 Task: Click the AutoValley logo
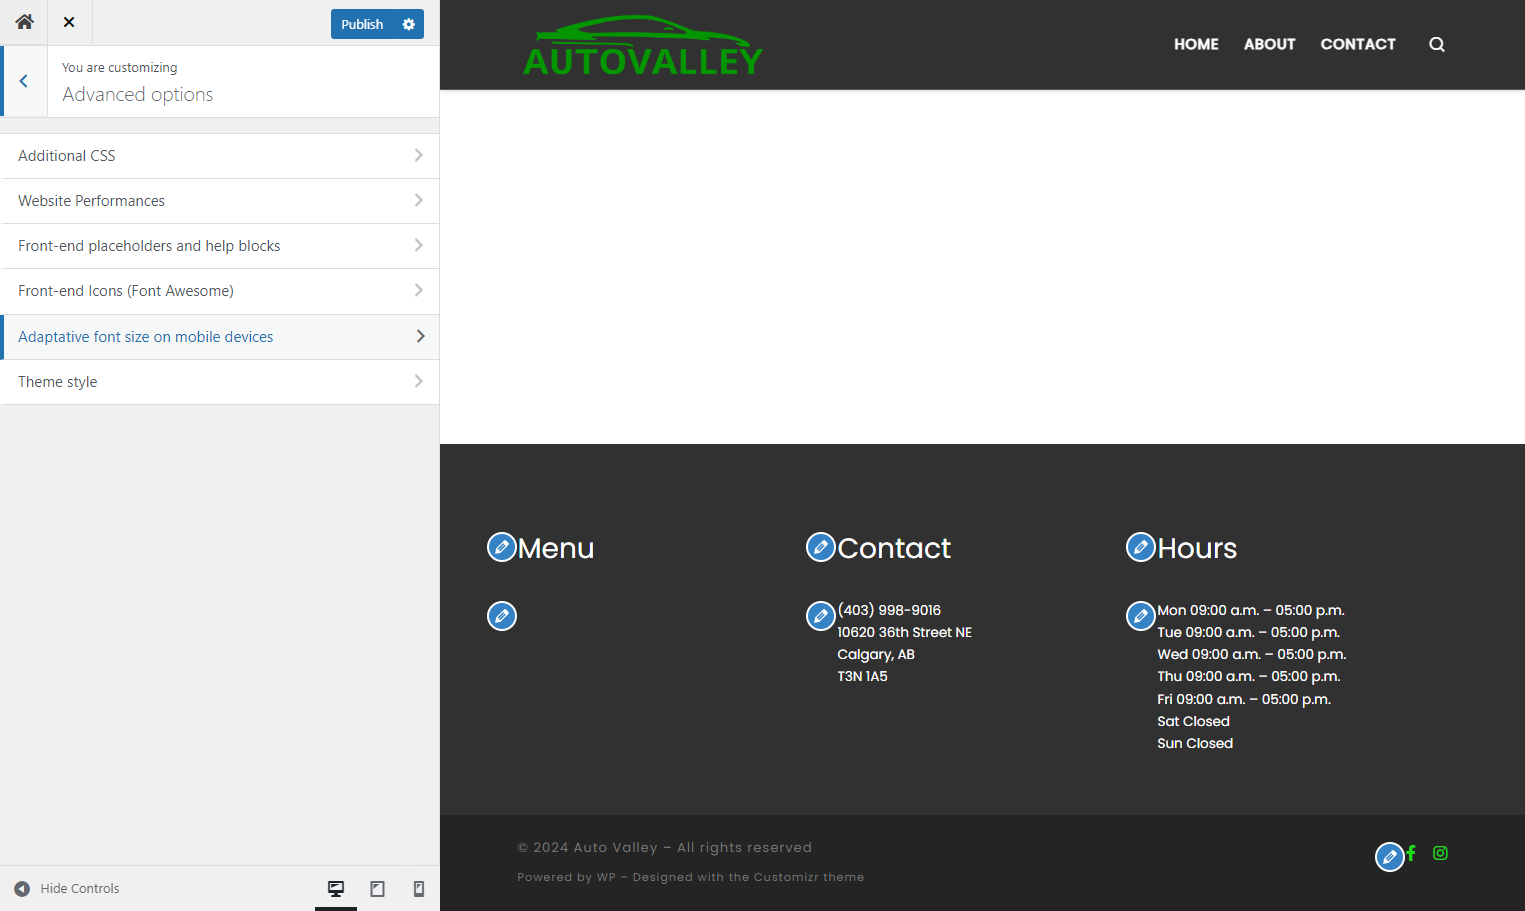[x=643, y=46]
